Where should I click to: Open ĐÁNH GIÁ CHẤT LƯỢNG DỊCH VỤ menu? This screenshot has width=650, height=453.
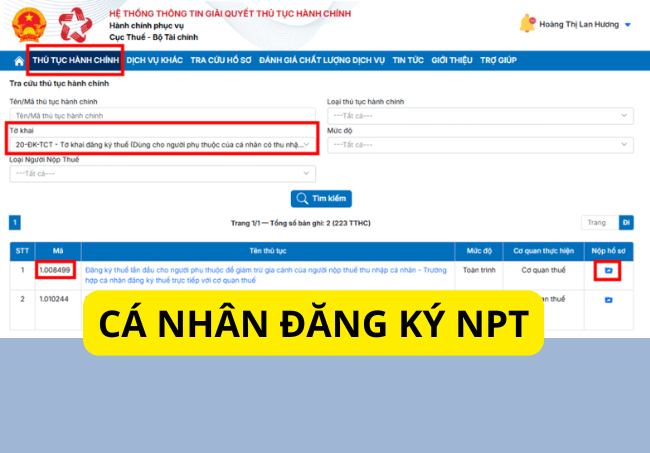coord(322,60)
